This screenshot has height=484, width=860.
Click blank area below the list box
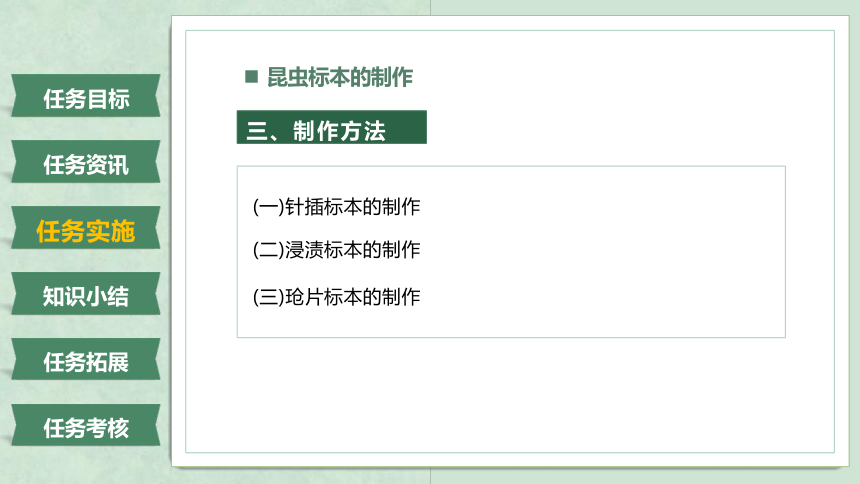pyautogui.click(x=510, y=395)
